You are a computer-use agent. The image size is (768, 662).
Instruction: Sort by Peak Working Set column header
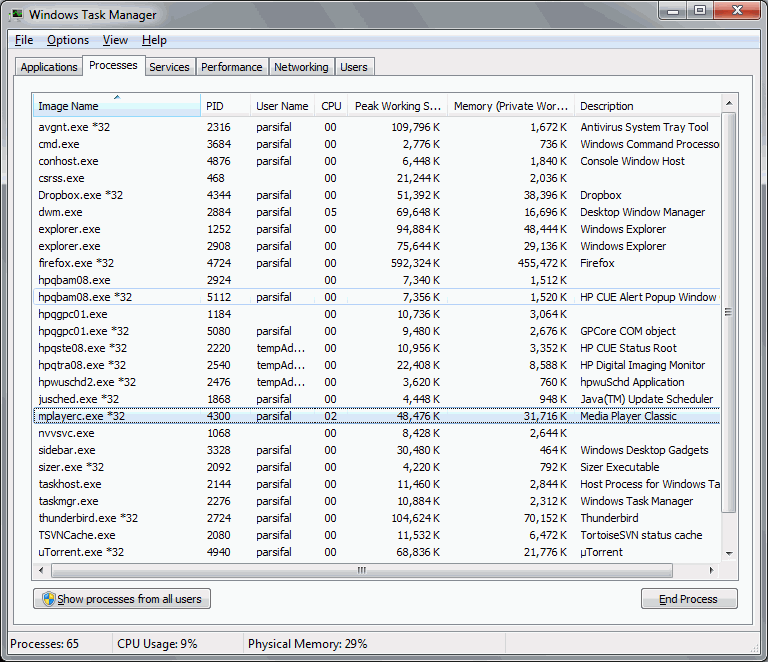coord(398,106)
